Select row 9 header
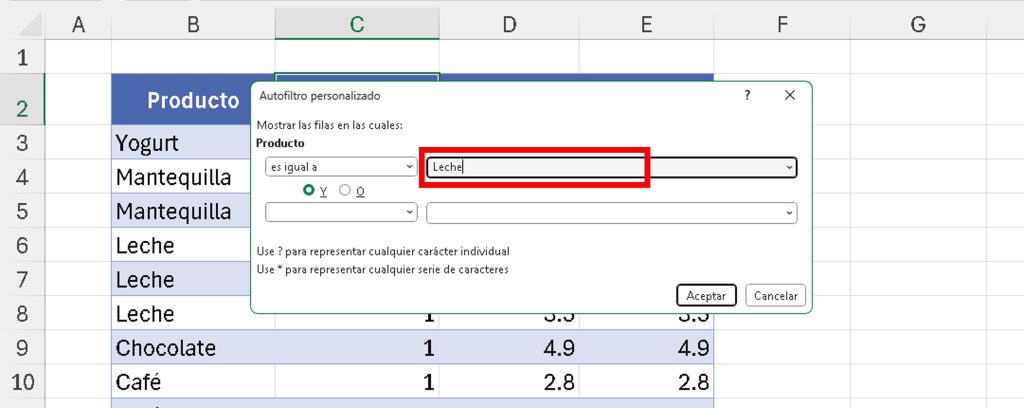1024x408 pixels. click(22, 348)
